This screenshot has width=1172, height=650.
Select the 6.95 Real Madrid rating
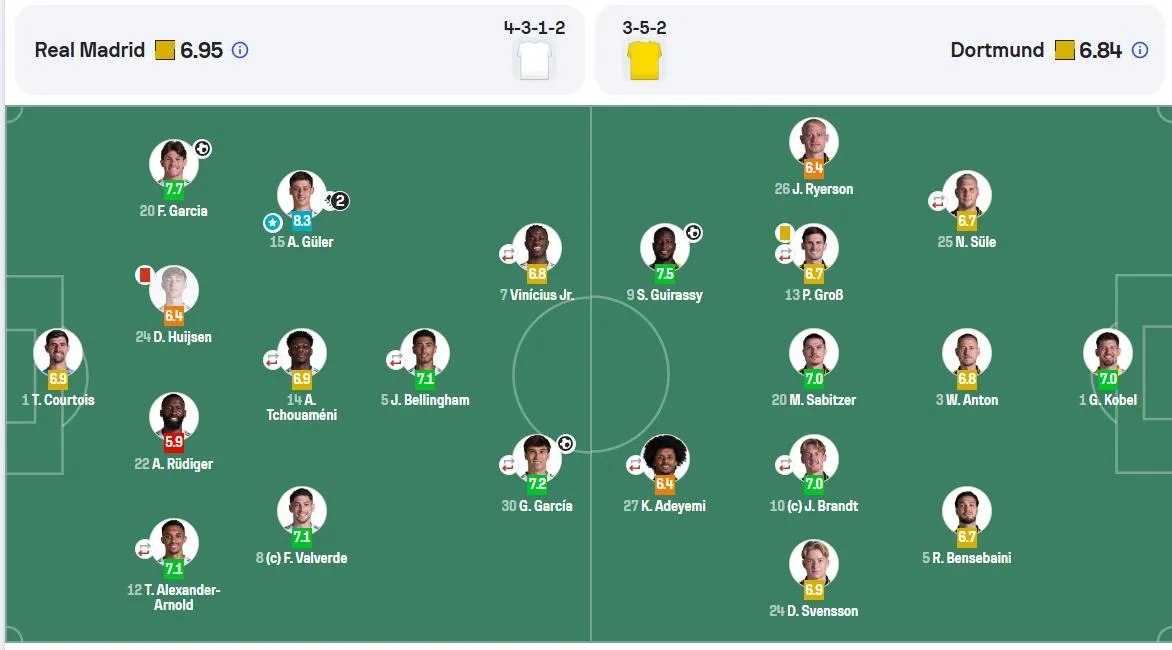(x=201, y=50)
